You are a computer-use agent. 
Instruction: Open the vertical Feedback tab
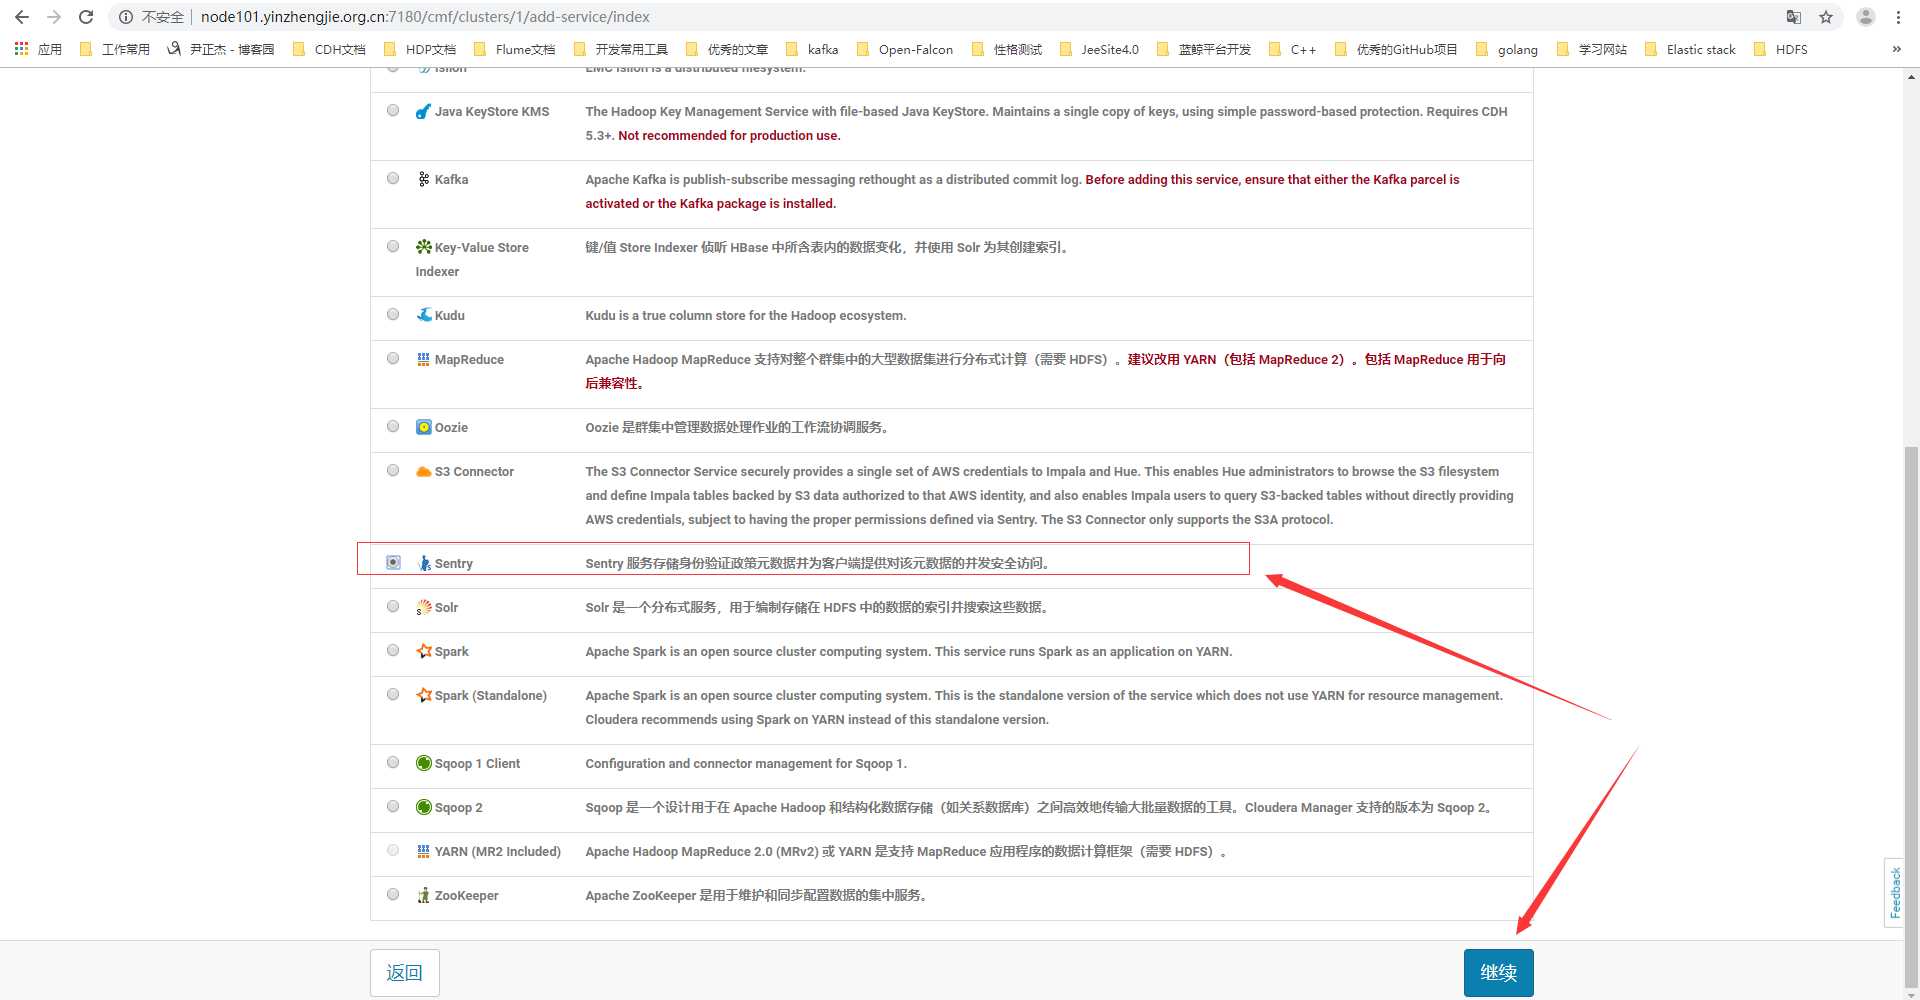(x=1894, y=892)
